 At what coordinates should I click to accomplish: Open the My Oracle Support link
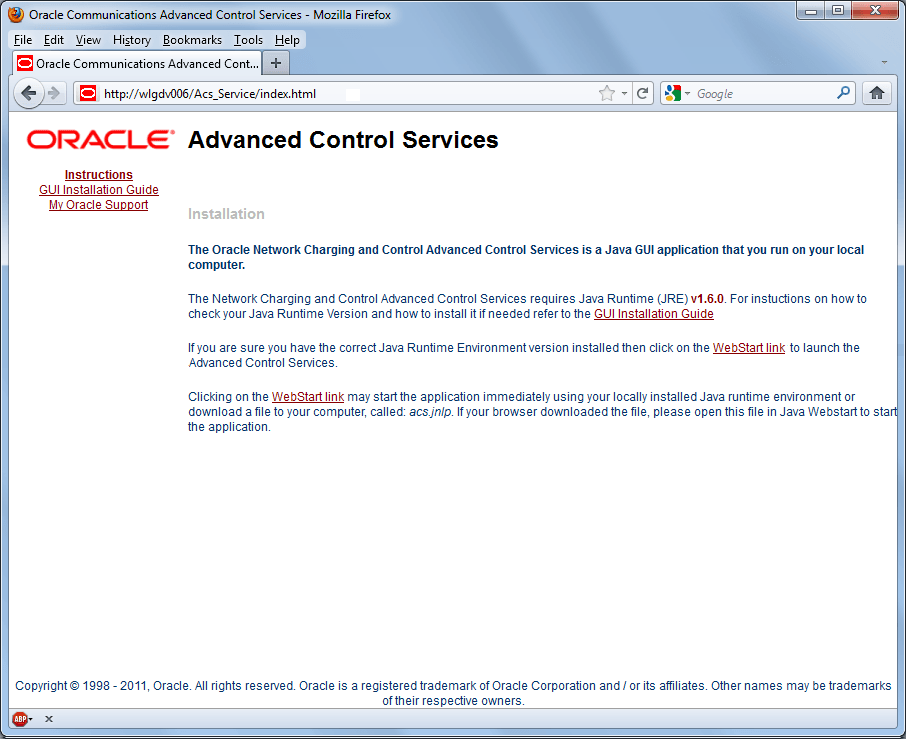point(99,205)
